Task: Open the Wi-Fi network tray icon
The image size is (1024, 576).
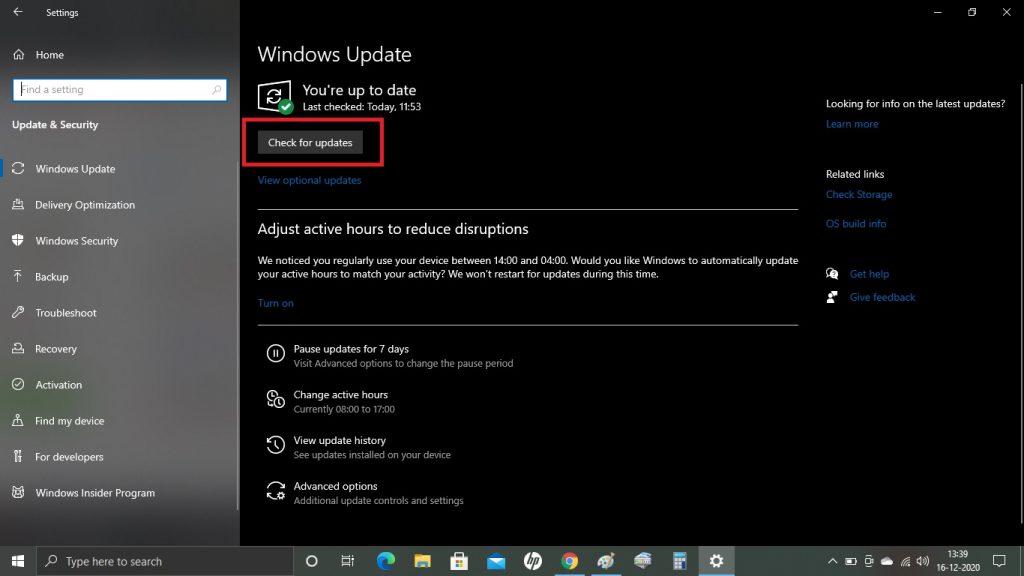Action: click(905, 561)
